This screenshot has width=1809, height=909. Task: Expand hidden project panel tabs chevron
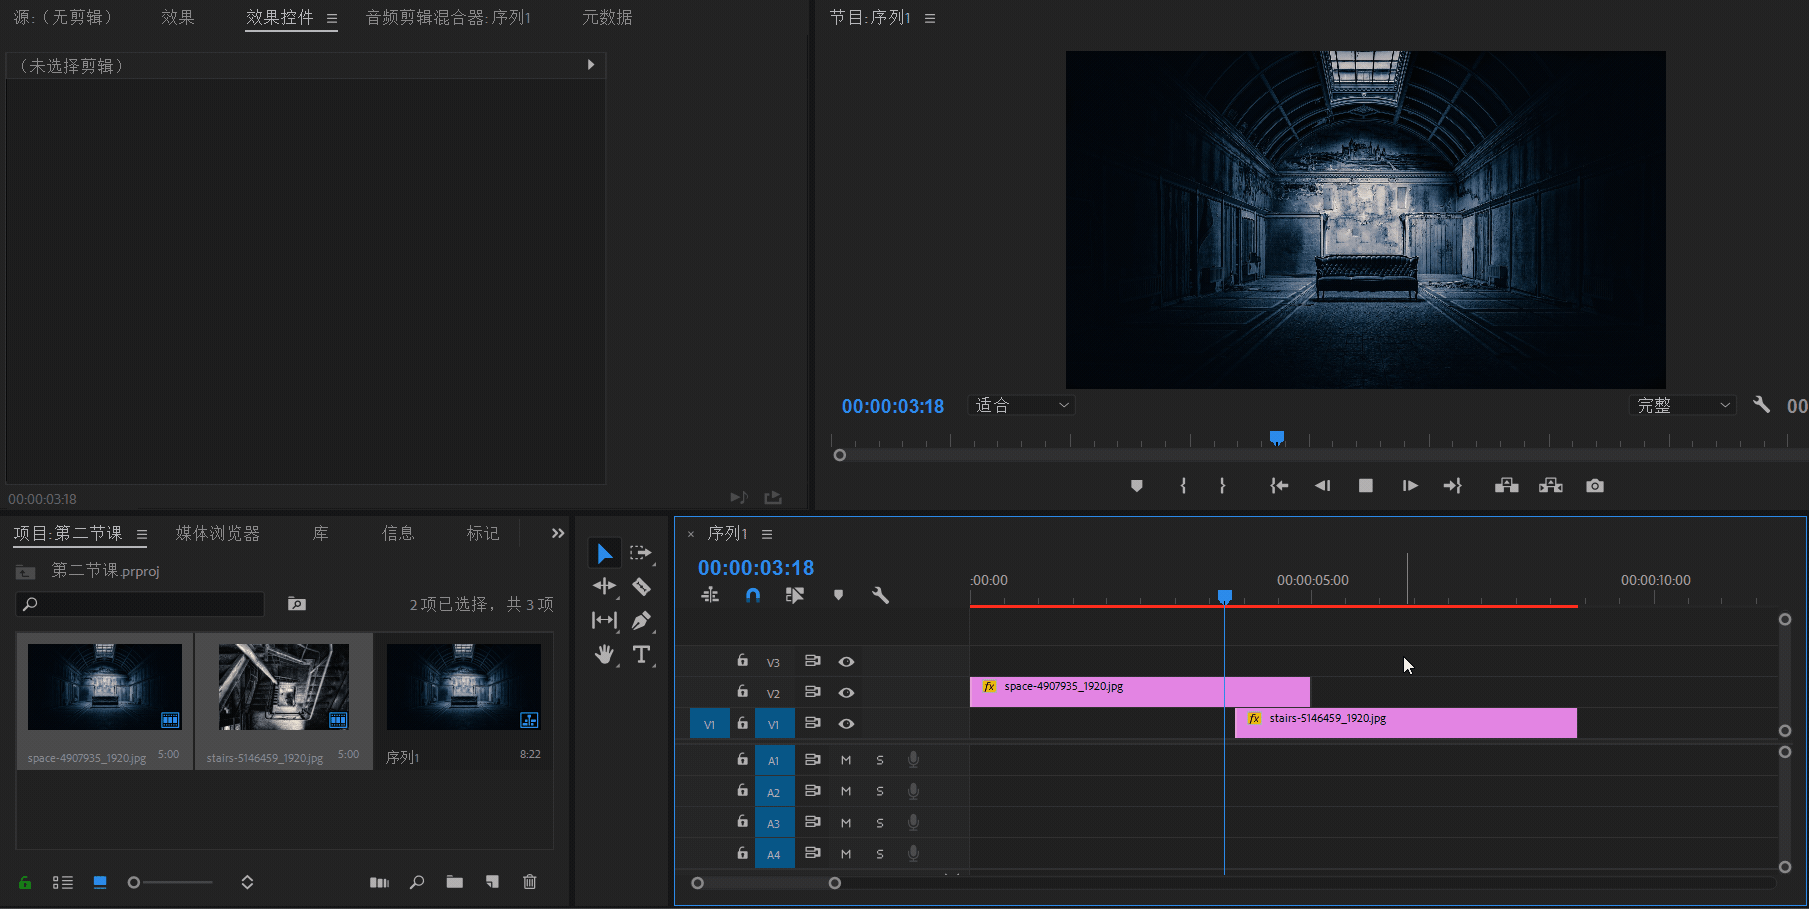point(558,534)
